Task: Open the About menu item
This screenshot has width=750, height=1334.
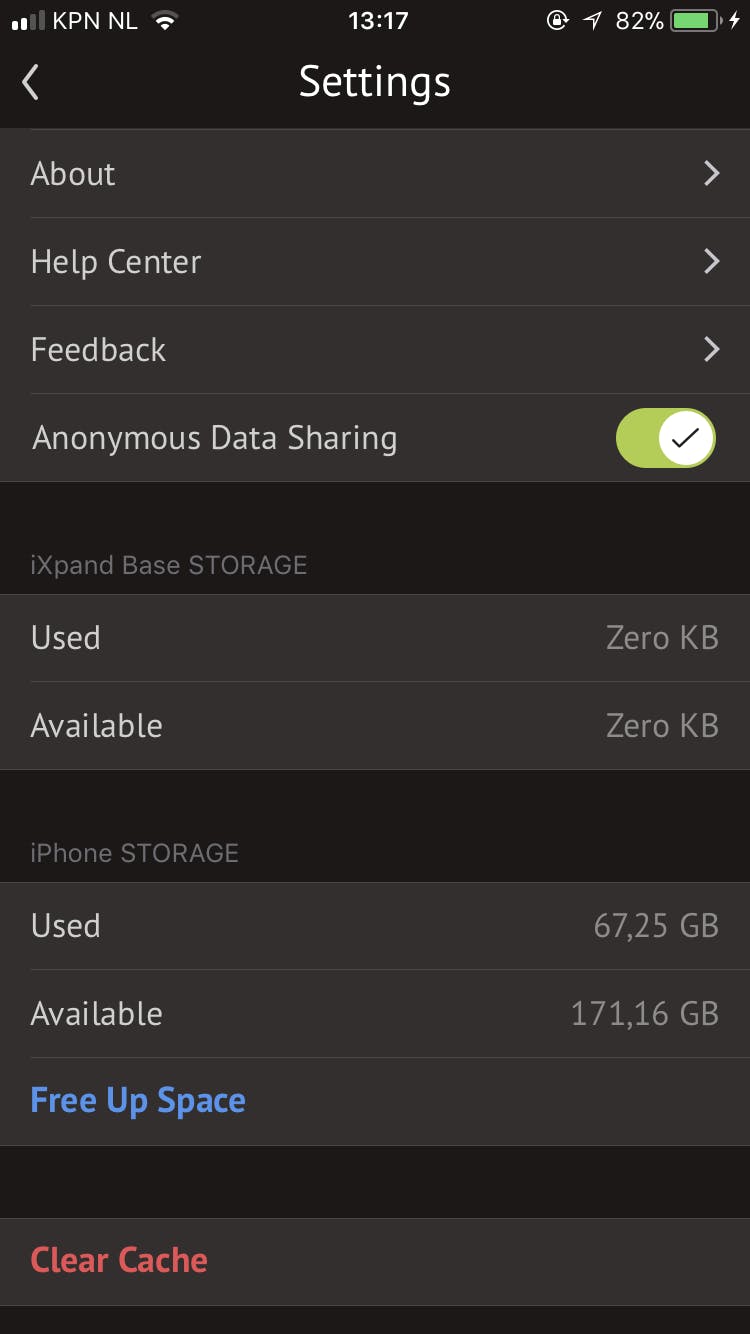Action: 73,174
